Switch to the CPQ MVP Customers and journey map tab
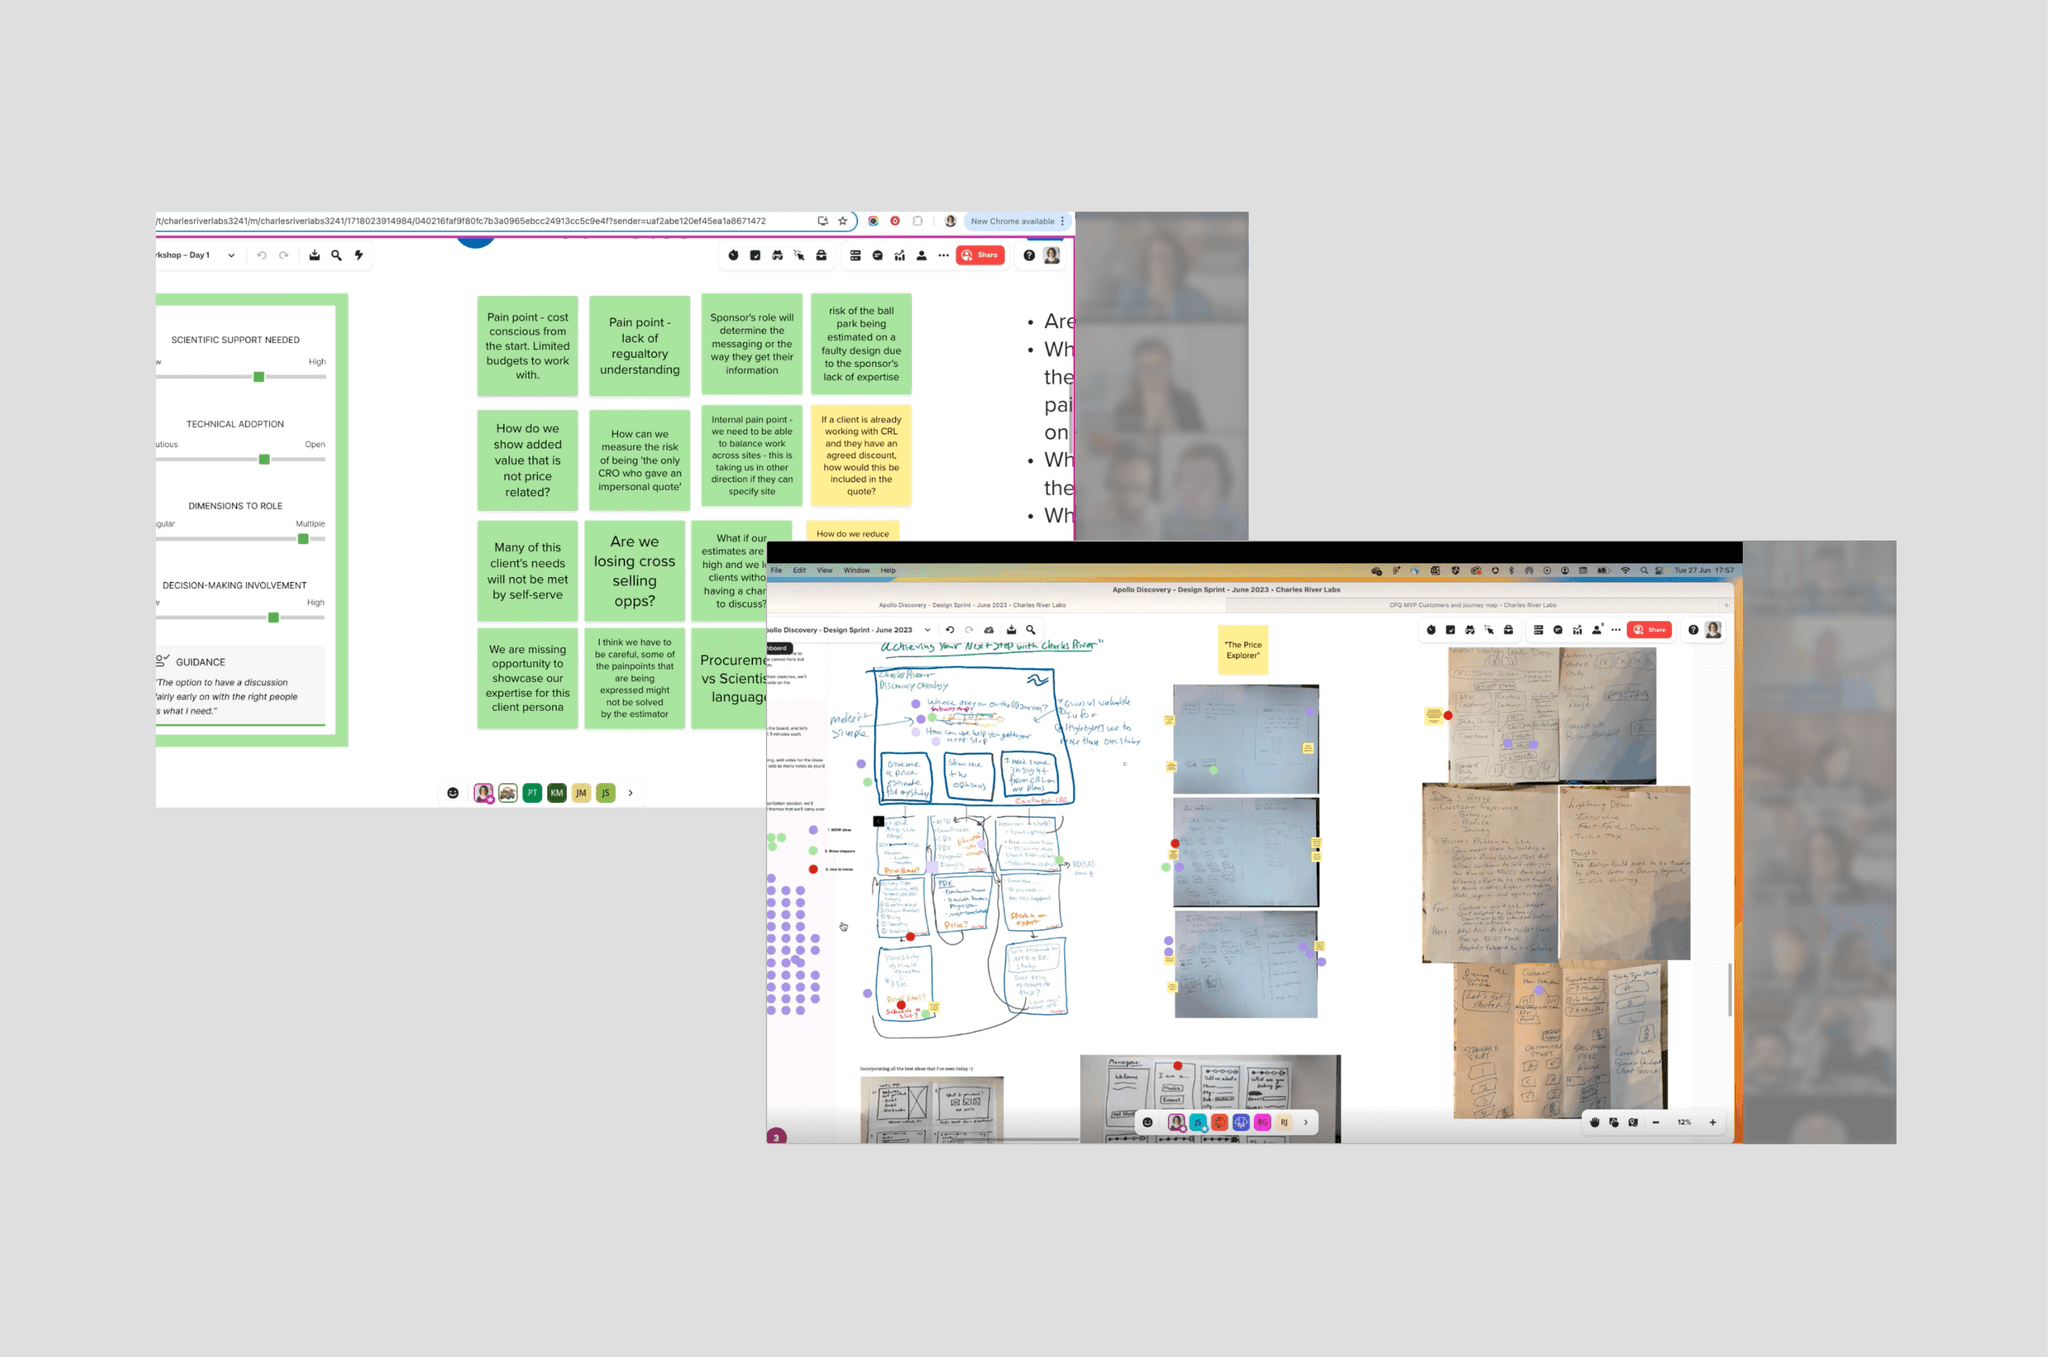 coord(1472,605)
